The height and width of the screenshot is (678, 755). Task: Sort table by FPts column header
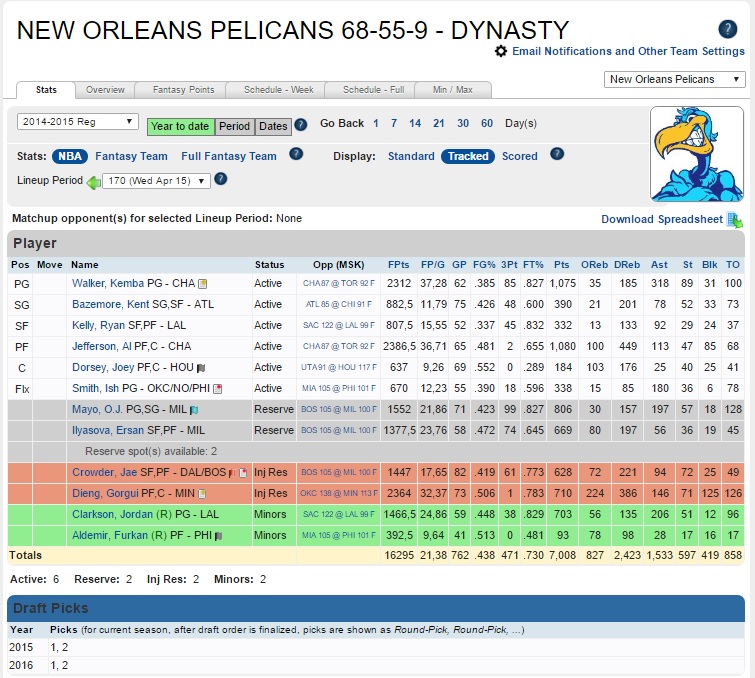click(x=399, y=265)
